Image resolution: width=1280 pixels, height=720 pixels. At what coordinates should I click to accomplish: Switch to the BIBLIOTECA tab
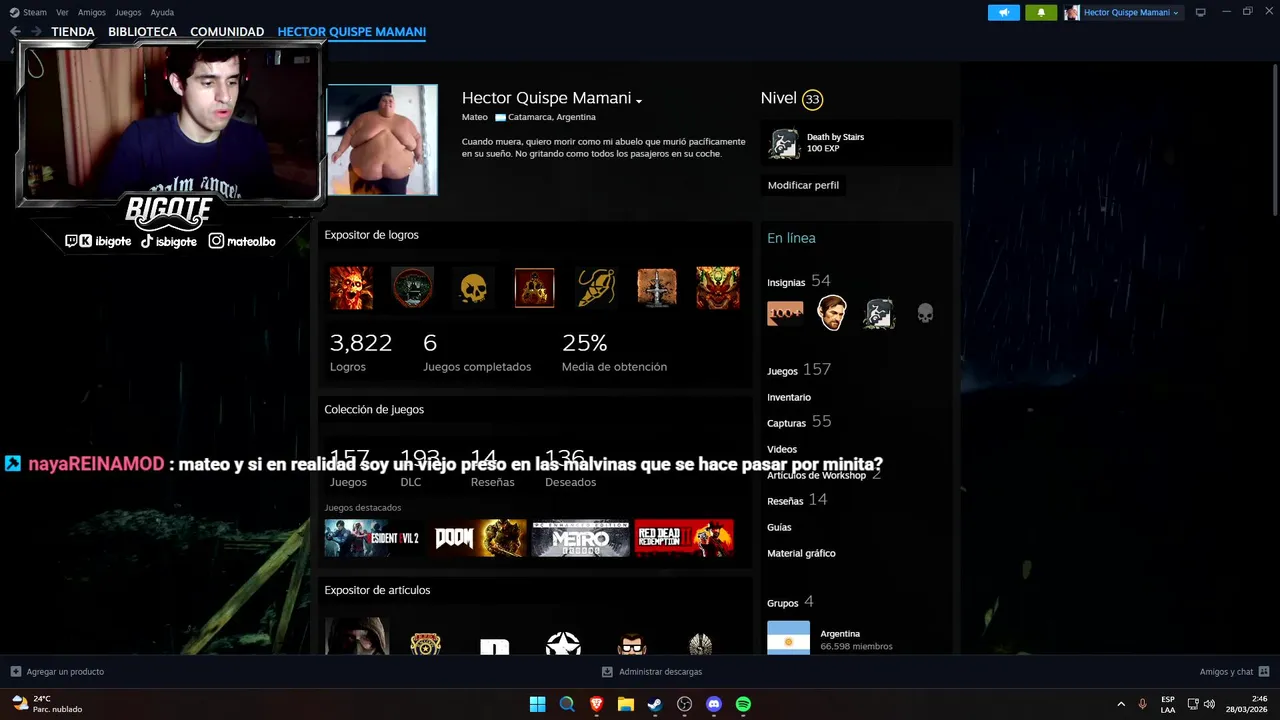142,32
